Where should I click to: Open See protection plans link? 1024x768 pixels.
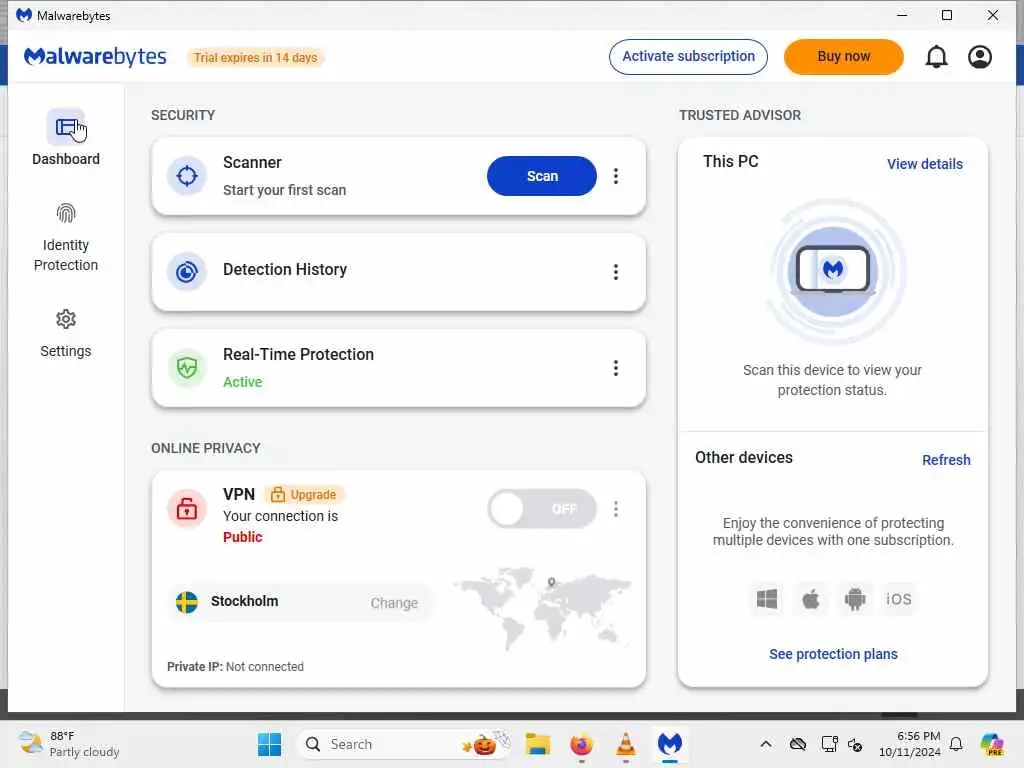[833, 654]
